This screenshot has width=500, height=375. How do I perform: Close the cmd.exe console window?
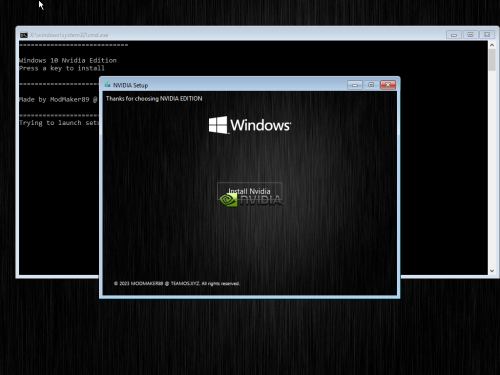487,35
